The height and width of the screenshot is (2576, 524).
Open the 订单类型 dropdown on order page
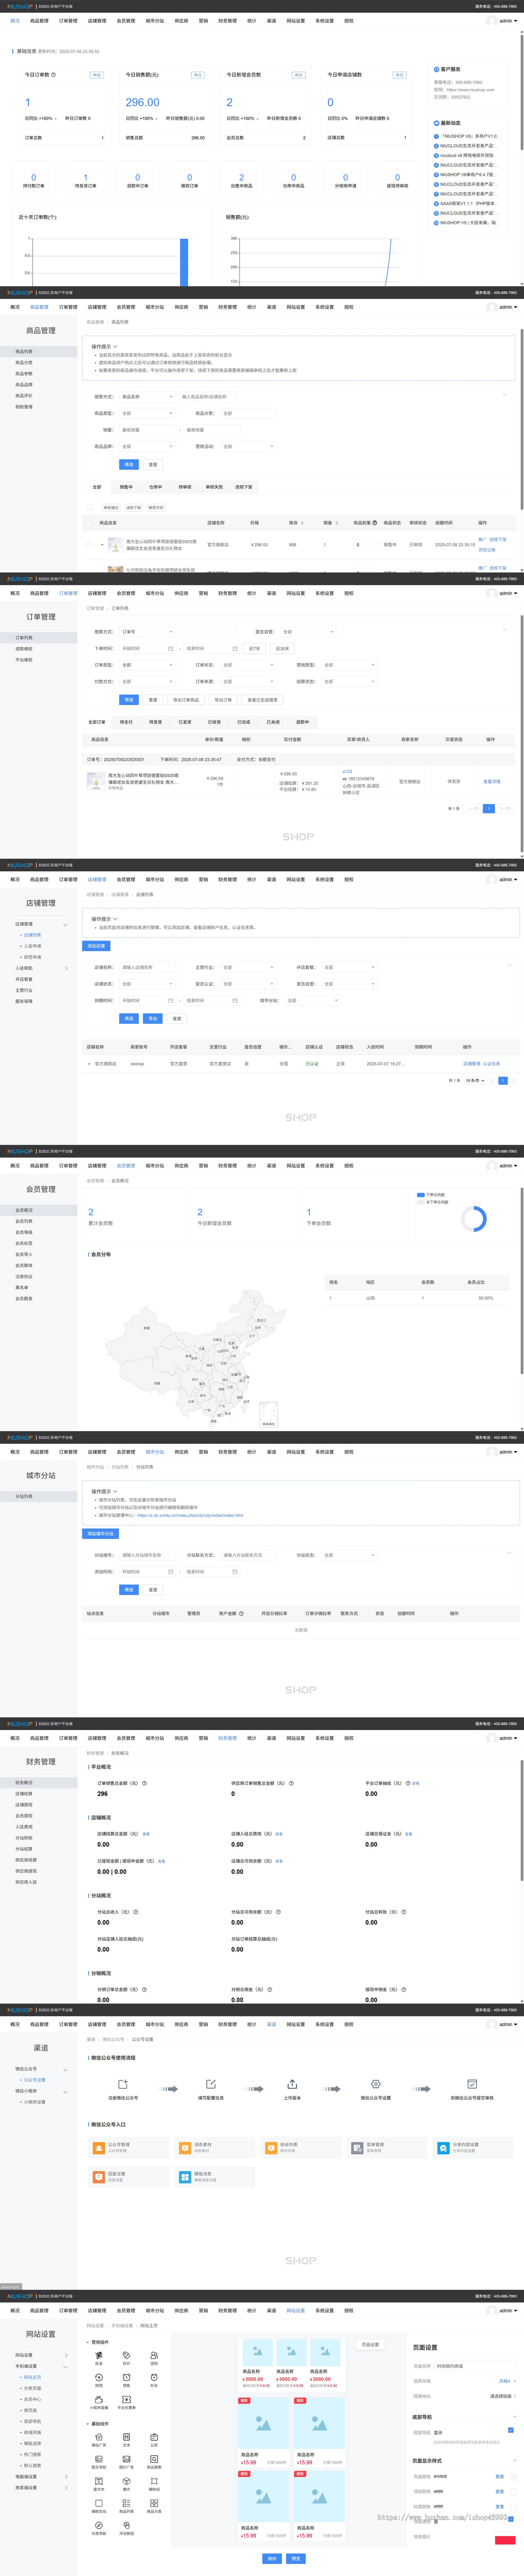click(x=147, y=665)
